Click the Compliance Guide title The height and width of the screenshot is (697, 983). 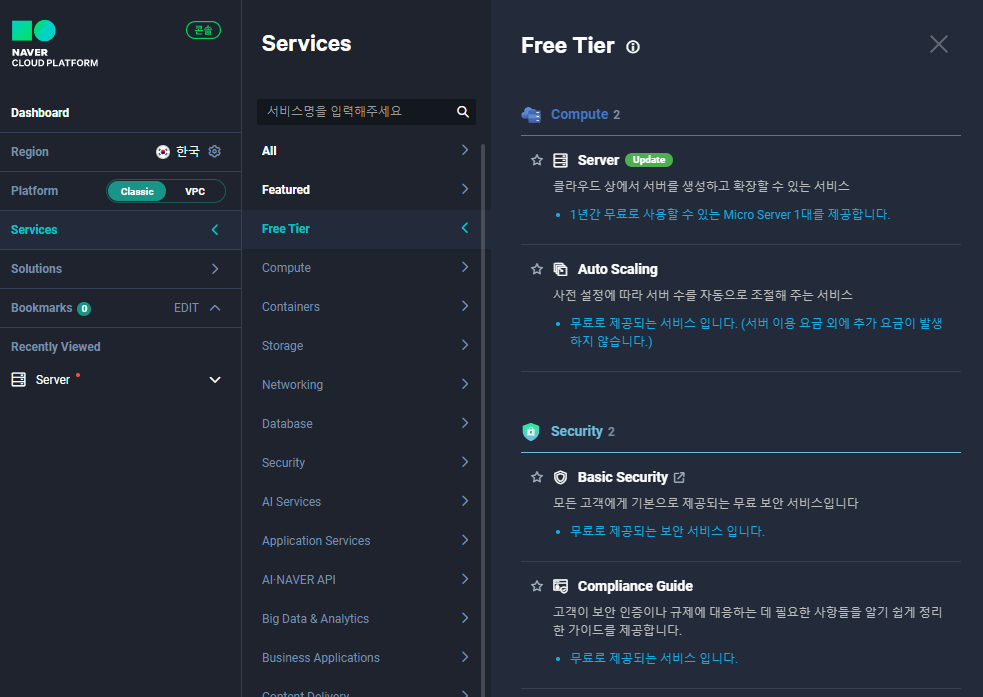(x=635, y=587)
